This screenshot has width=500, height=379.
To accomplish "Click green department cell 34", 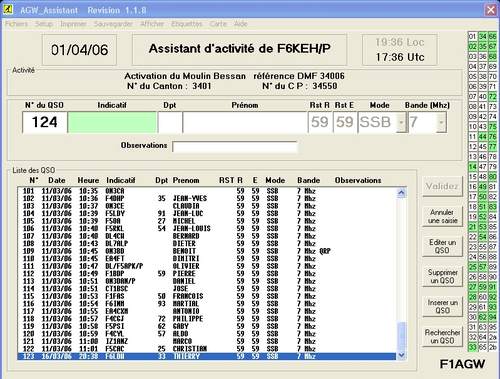I will [483, 36].
